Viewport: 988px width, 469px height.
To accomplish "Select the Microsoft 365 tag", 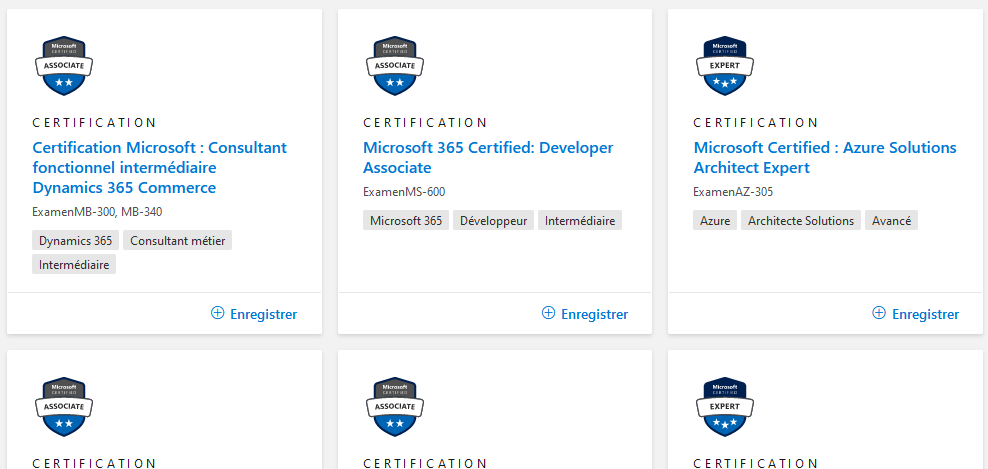I will [406, 221].
